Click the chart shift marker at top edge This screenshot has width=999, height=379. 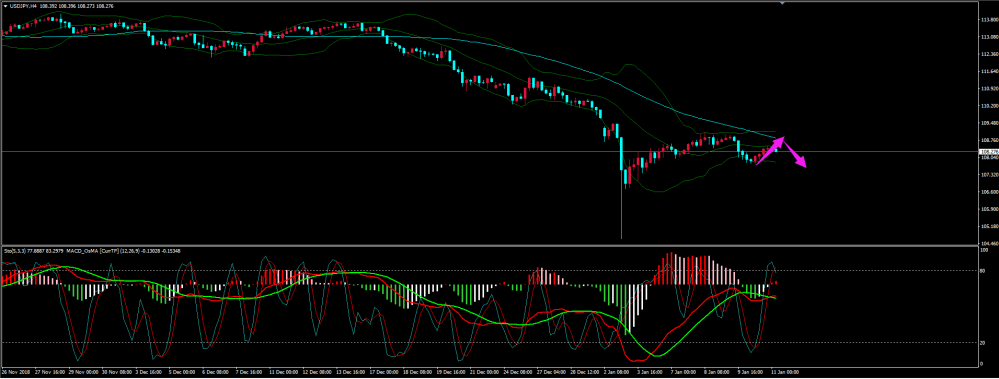[x=782, y=3]
